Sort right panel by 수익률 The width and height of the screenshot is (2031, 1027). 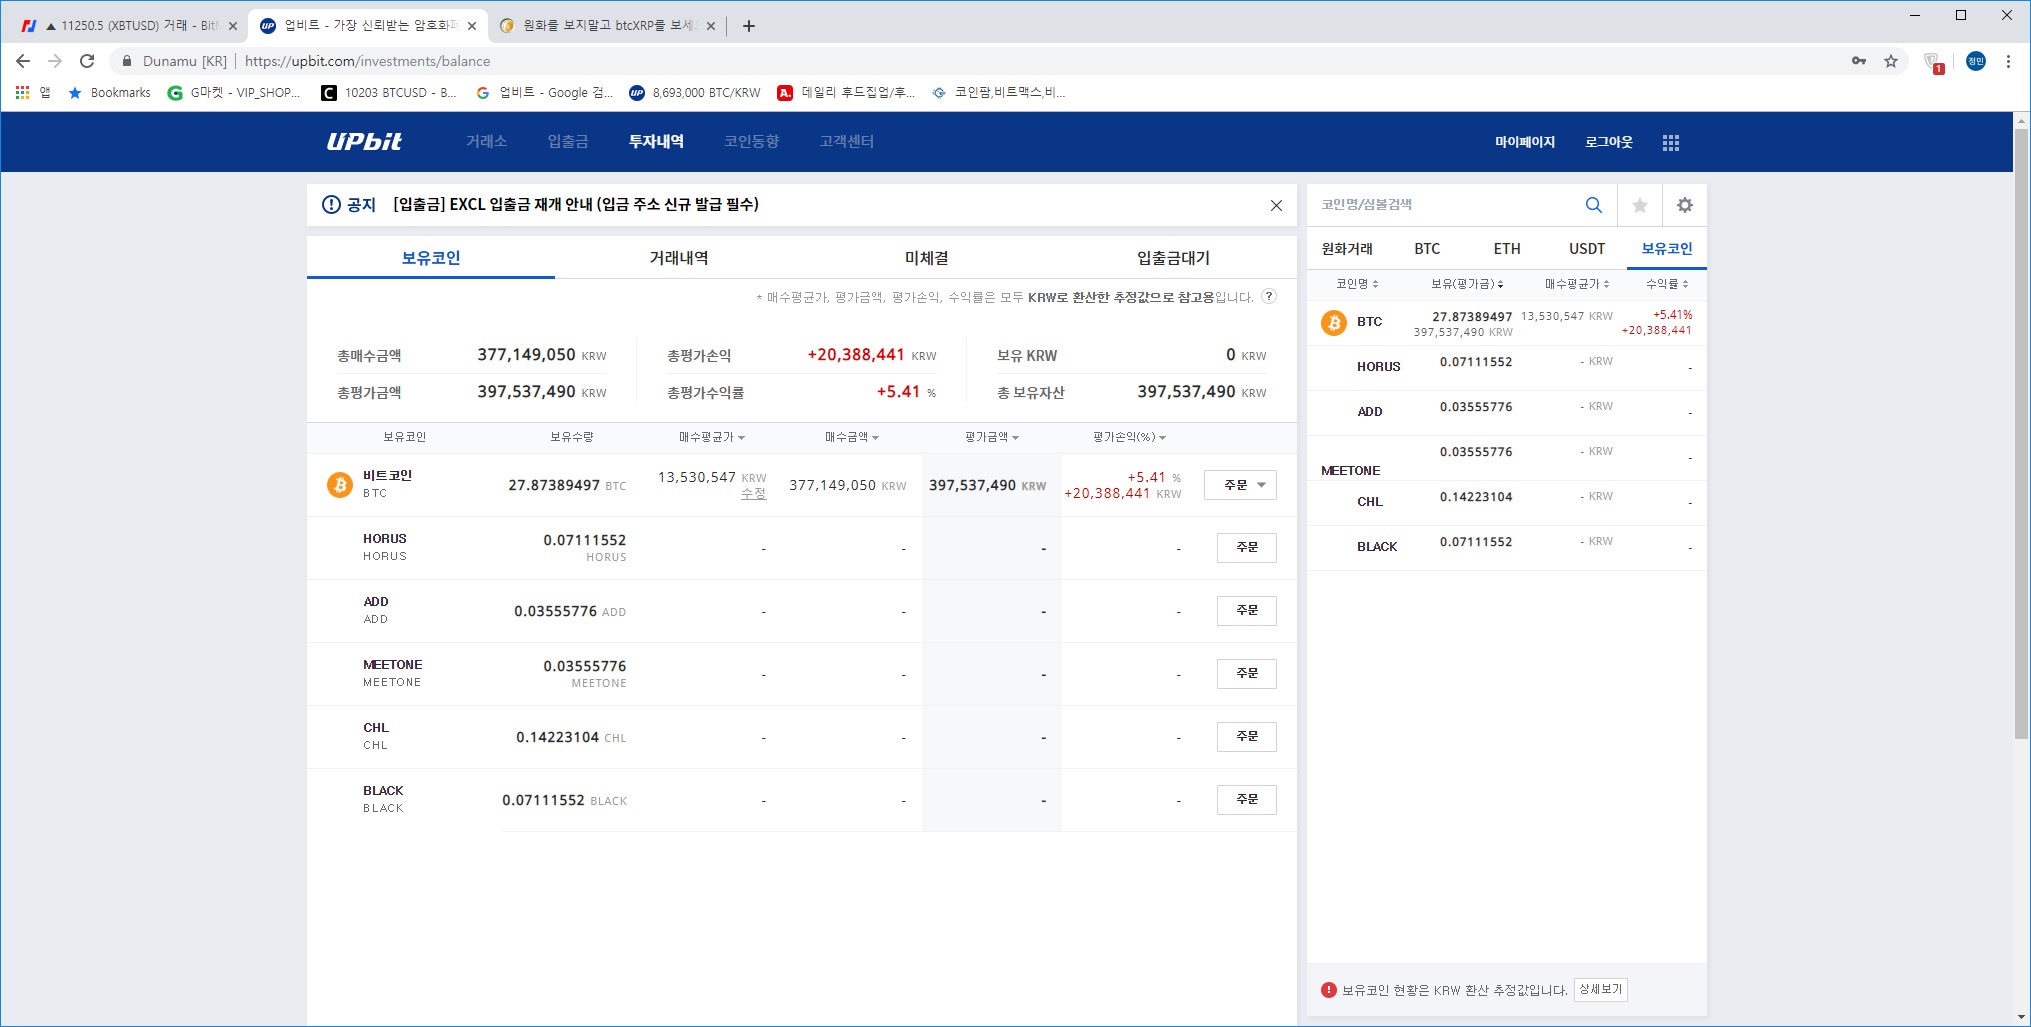1667,284
